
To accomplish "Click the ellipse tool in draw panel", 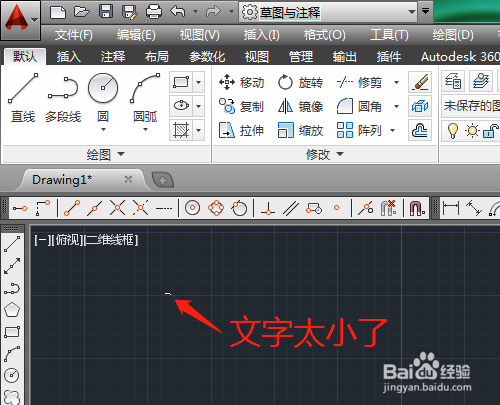I will pos(181,106).
